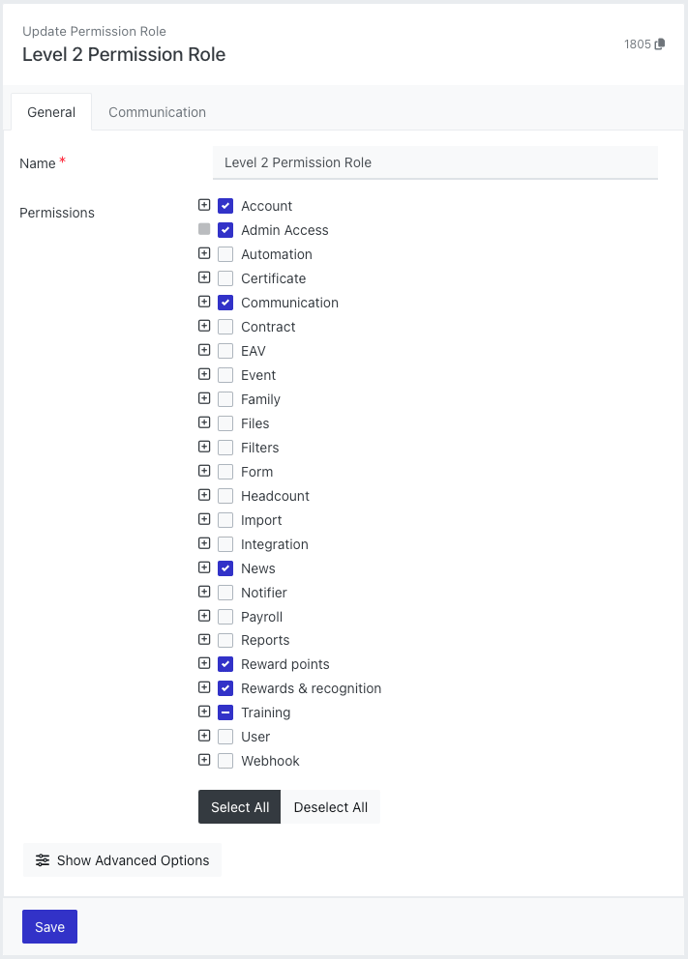The image size is (688, 959).
Task: Expand the Reports permission group
Action: pyautogui.click(x=204, y=640)
